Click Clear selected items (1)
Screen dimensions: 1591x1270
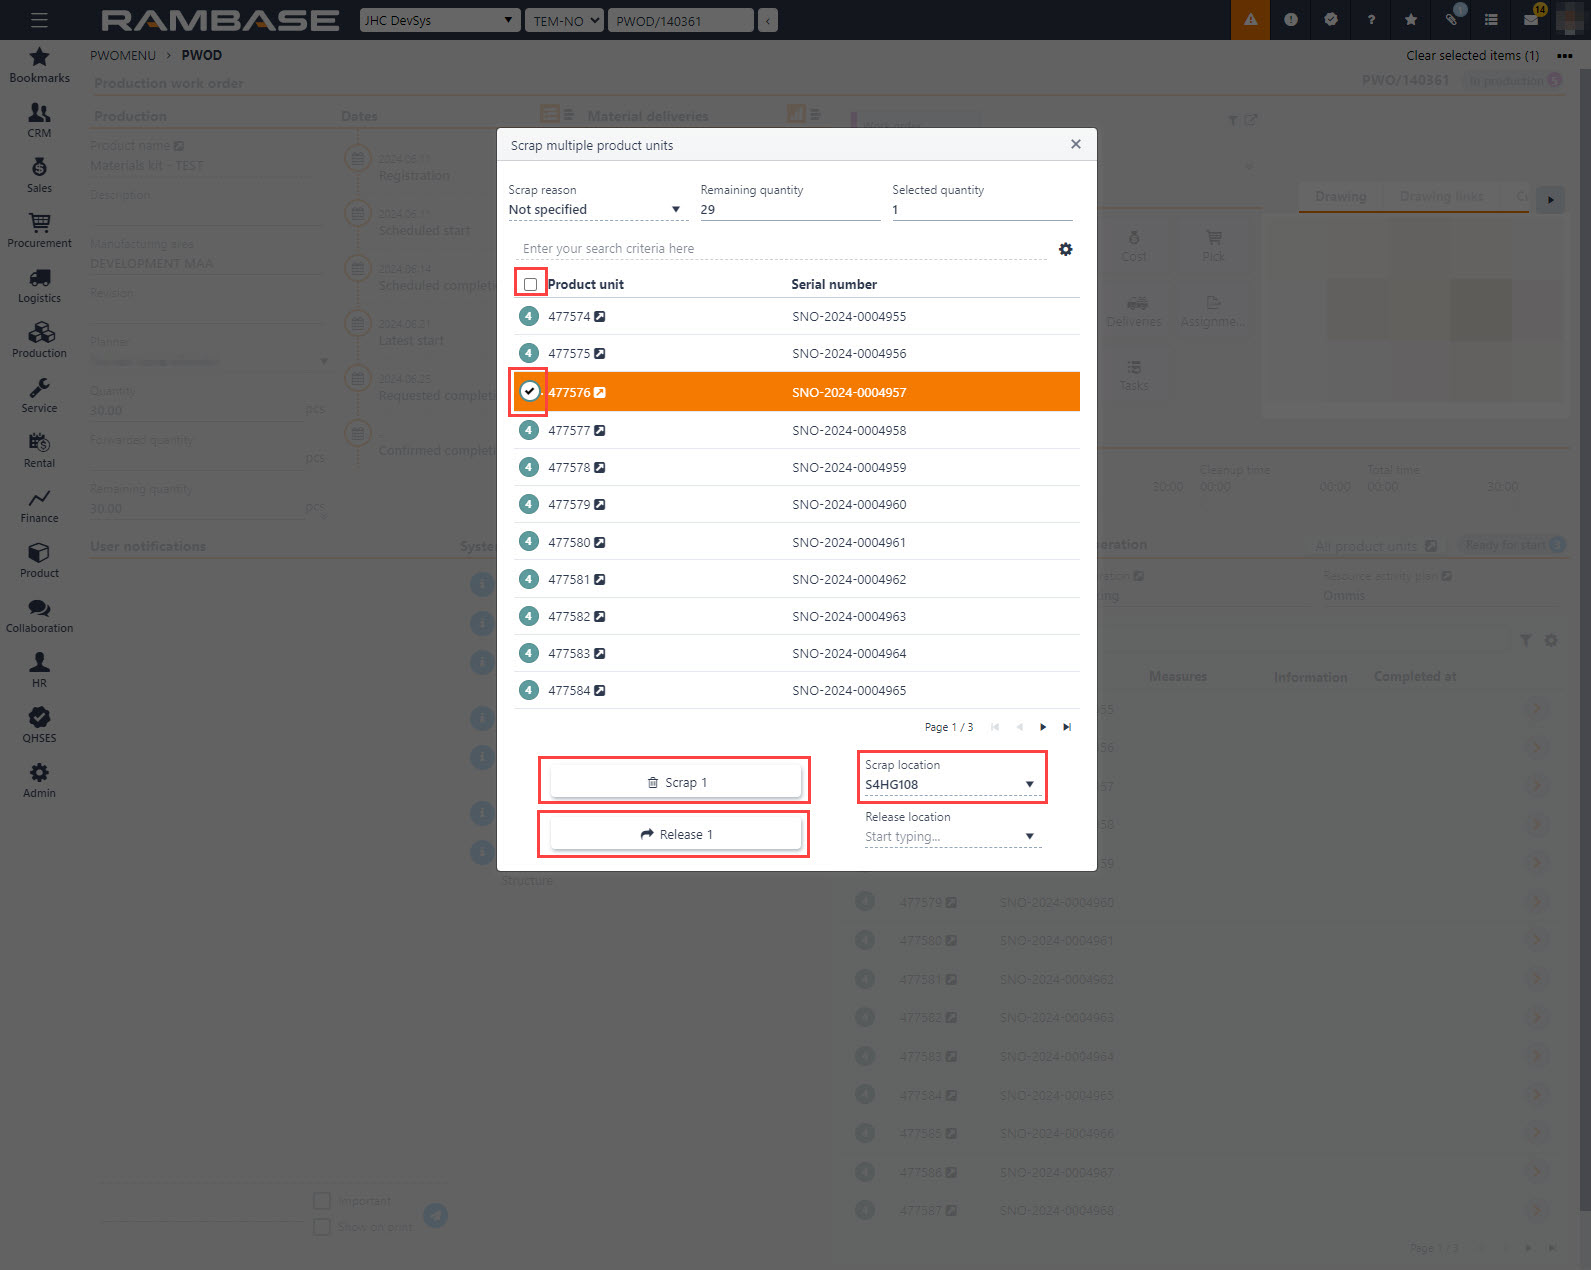coord(1472,56)
